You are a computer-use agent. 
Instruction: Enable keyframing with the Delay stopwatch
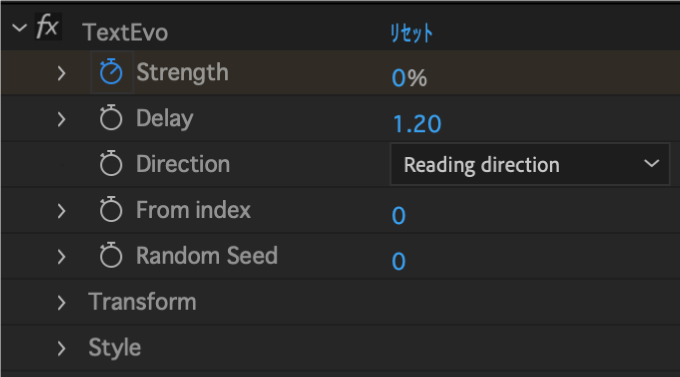(x=111, y=118)
